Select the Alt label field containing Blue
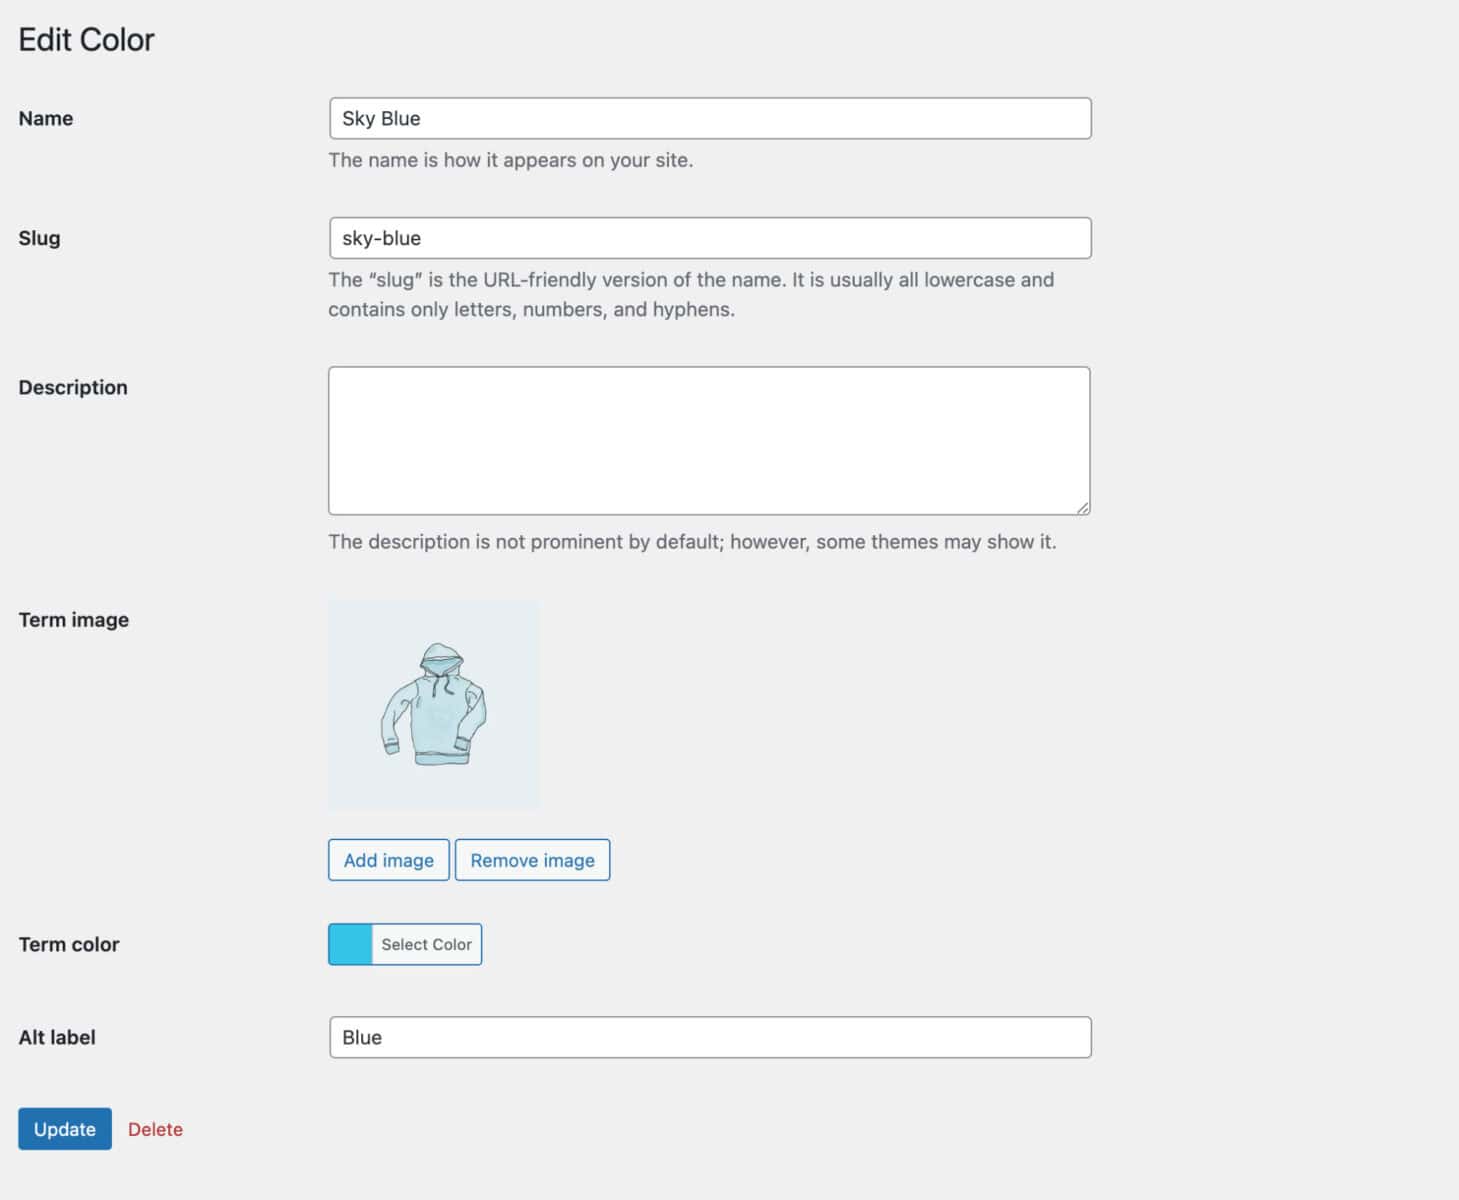1459x1200 pixels. [x=709, y=1037]
